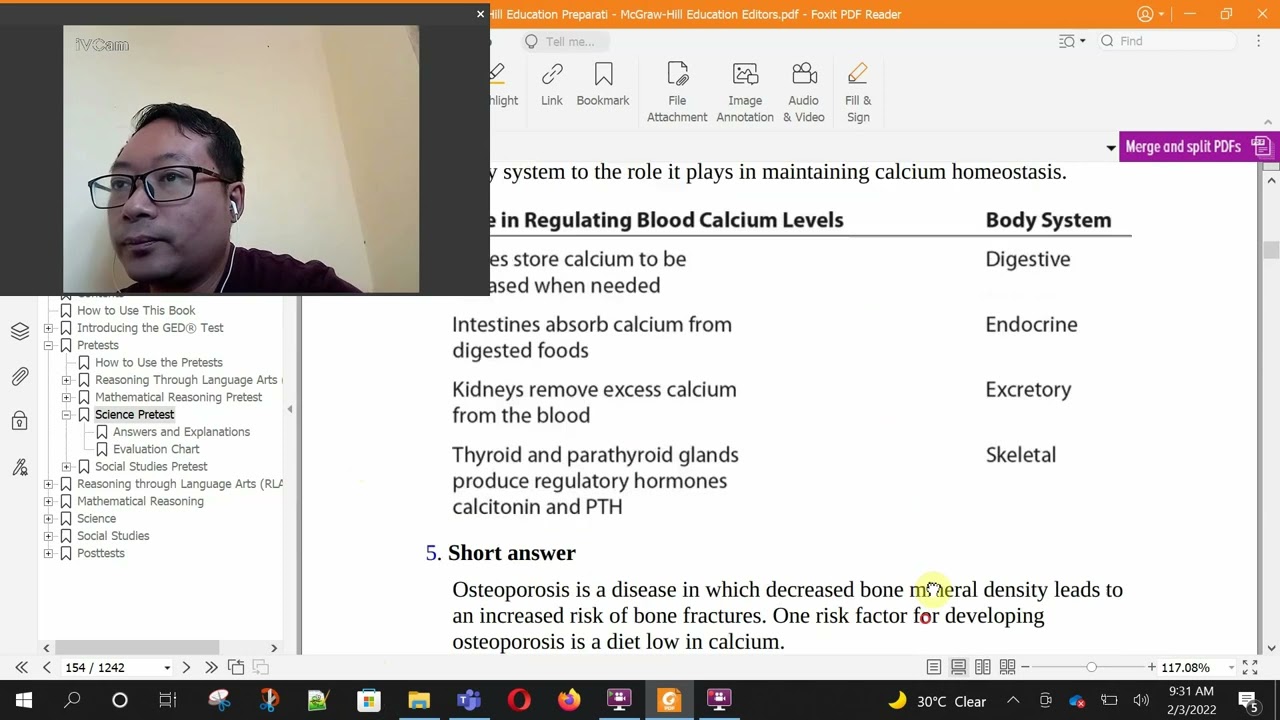This screenshot has width=1280, height=720.
Task: Expand Reasoning Through Language Arts pretest node
Action: [x=66, y=380]
